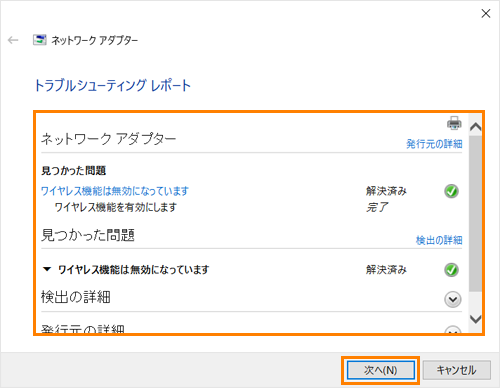Image resolution: width=500 pixels, height=388 pixels.
Task: Click the トラブルシューティング レポート heading
Action: point(112,86)
